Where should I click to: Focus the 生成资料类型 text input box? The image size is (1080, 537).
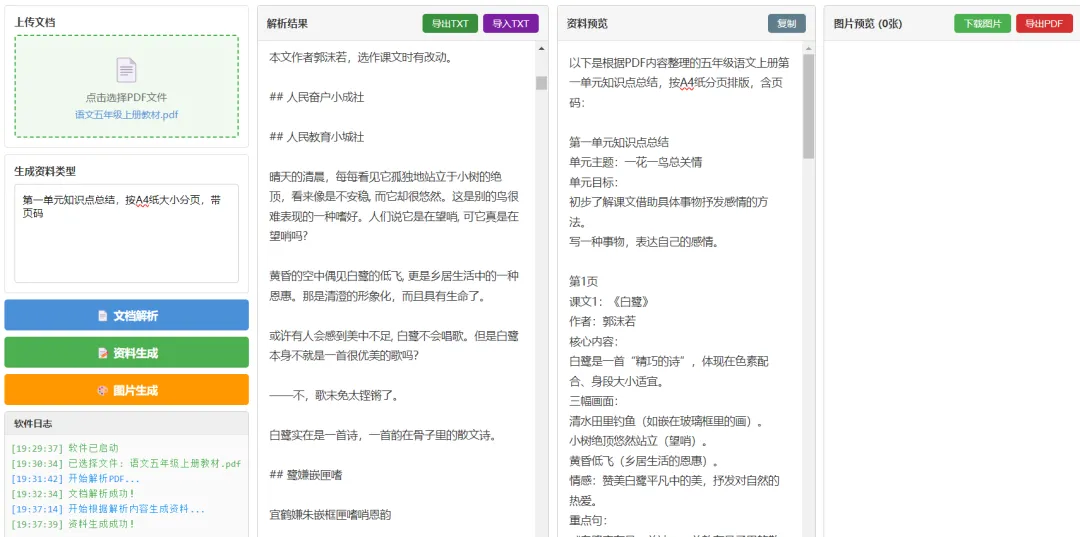(x=126, y=233)
